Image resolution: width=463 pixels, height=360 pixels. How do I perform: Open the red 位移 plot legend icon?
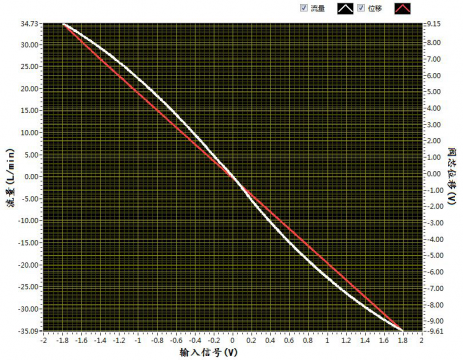[402, 9]
